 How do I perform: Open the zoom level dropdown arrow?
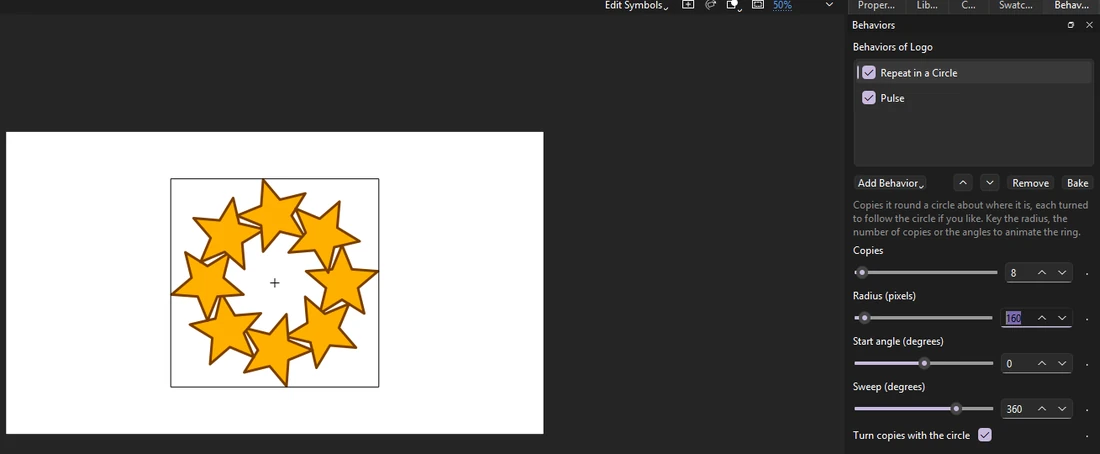point(829,5)
